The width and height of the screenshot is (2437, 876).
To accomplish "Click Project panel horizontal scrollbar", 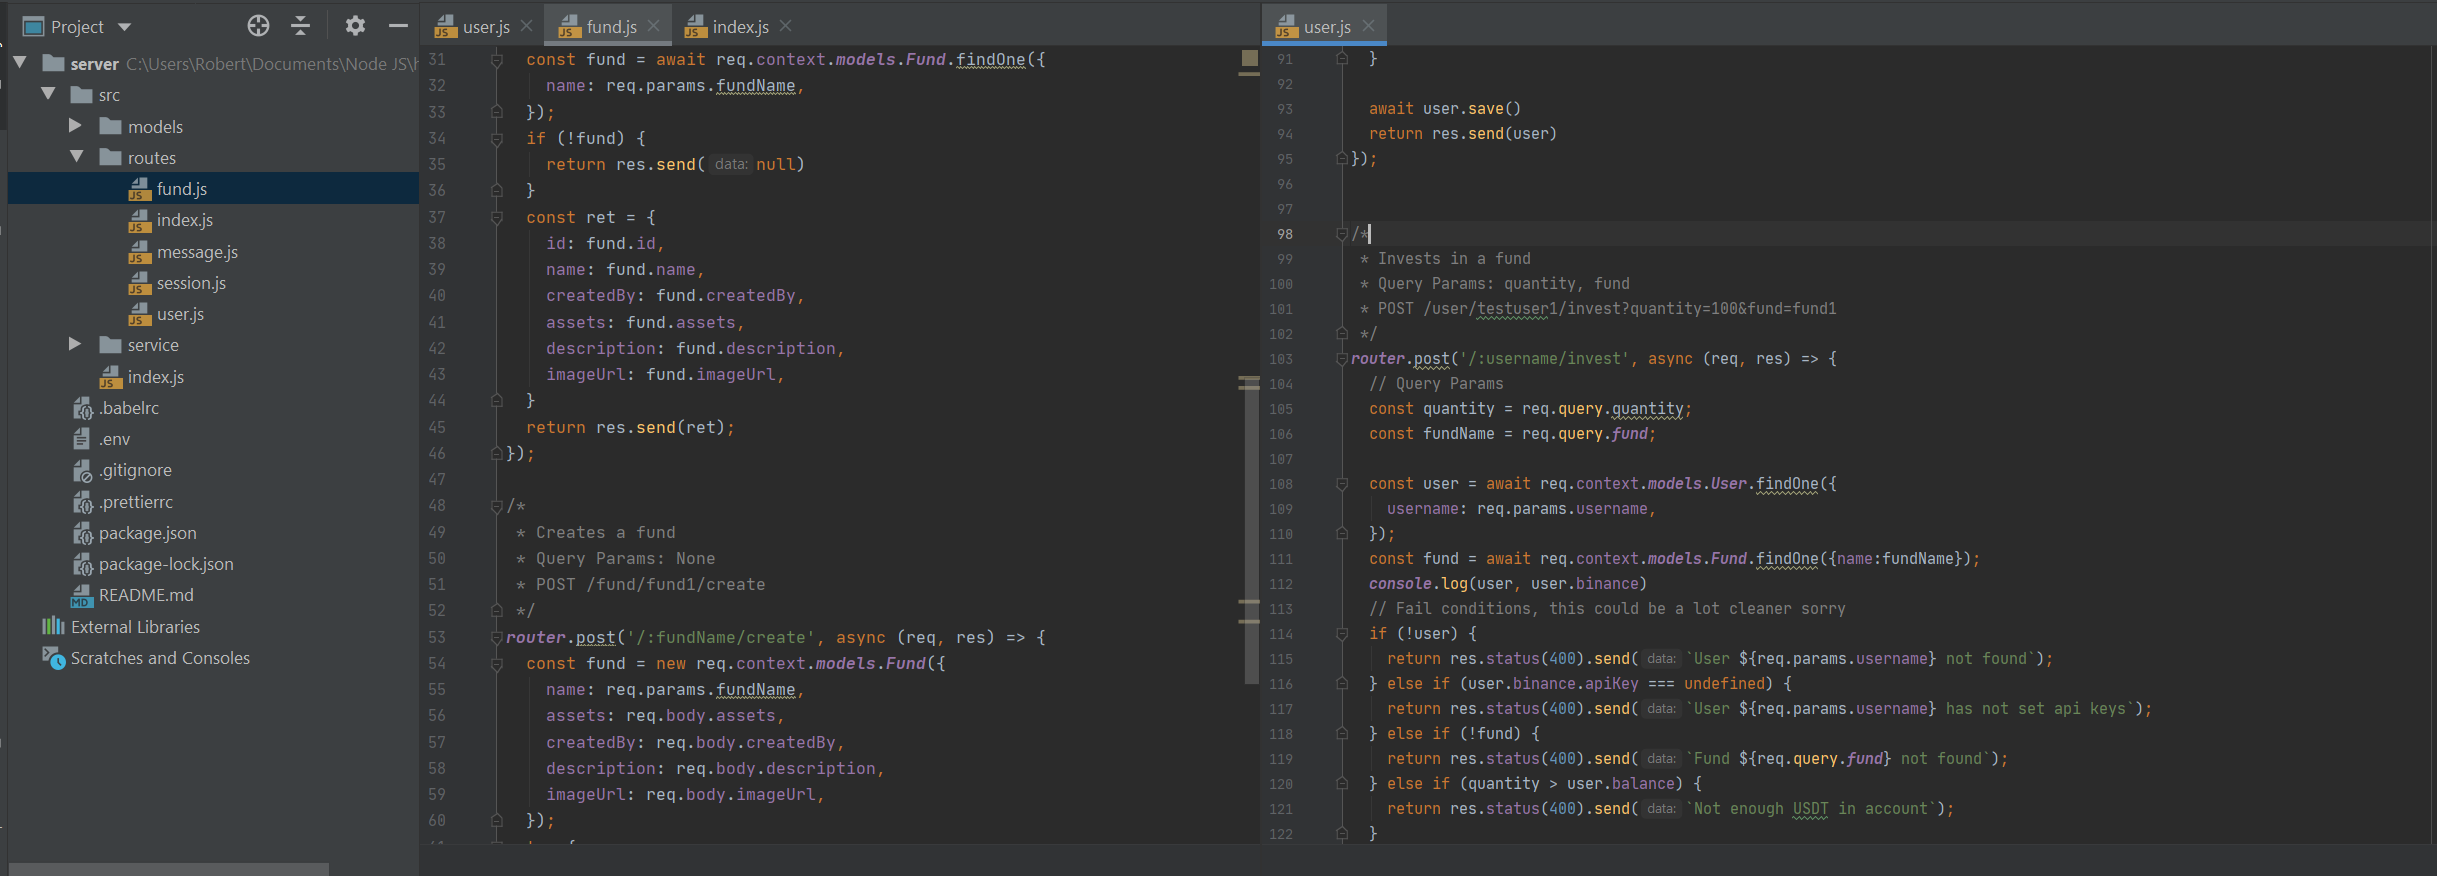I will [x=168, y=869].
